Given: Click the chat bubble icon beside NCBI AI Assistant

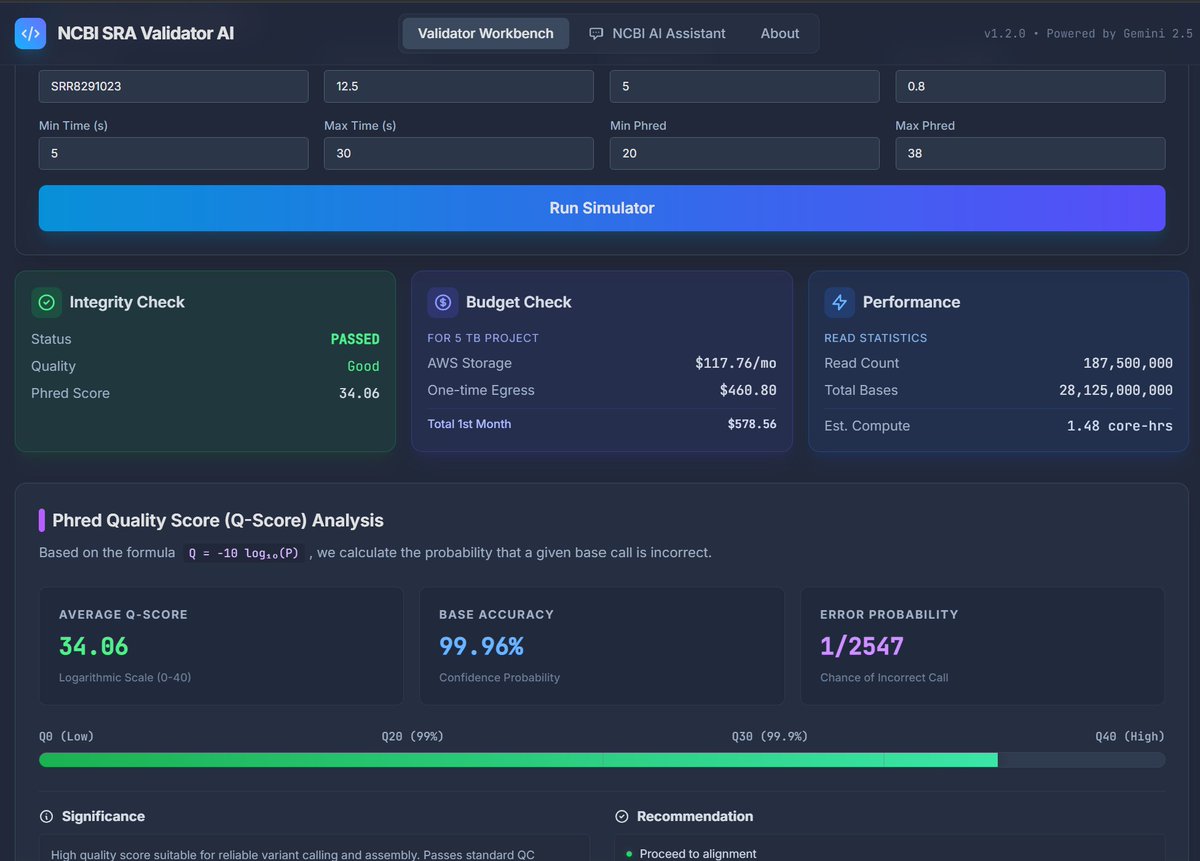Looking at the screenshot, I should (596, 33).
